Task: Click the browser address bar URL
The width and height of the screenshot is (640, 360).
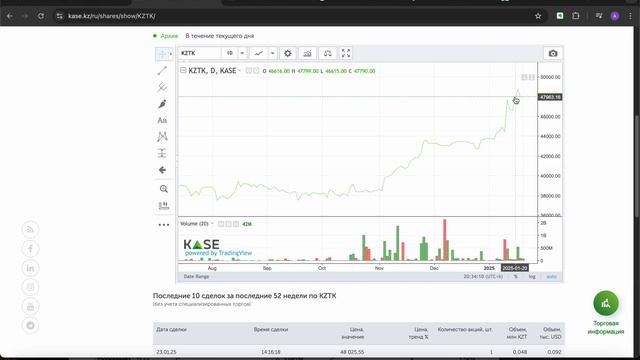Action: [x=111, y=16]
